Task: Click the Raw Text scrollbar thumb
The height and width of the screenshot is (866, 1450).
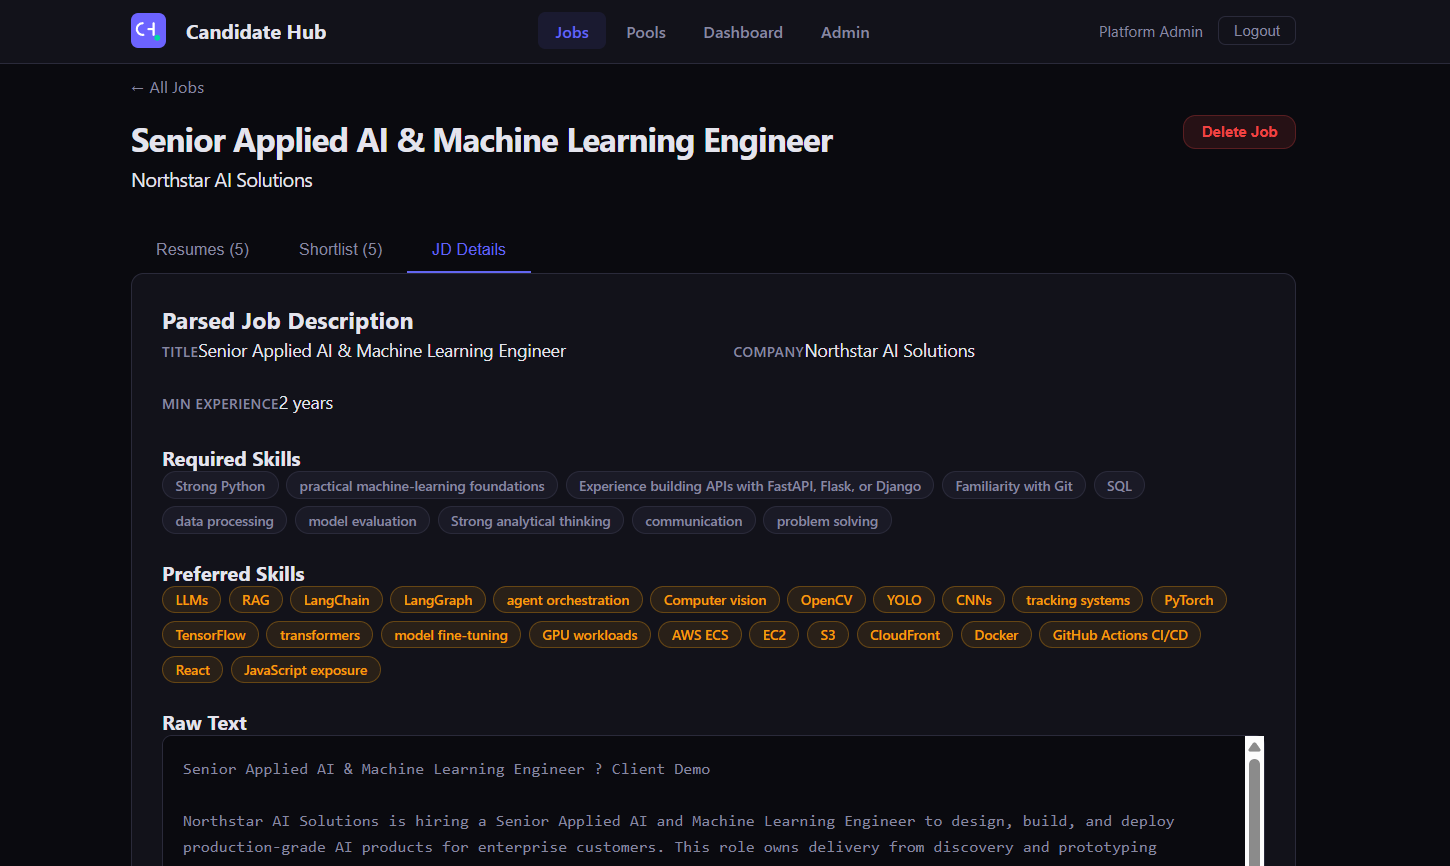Action: (1255, 812)
